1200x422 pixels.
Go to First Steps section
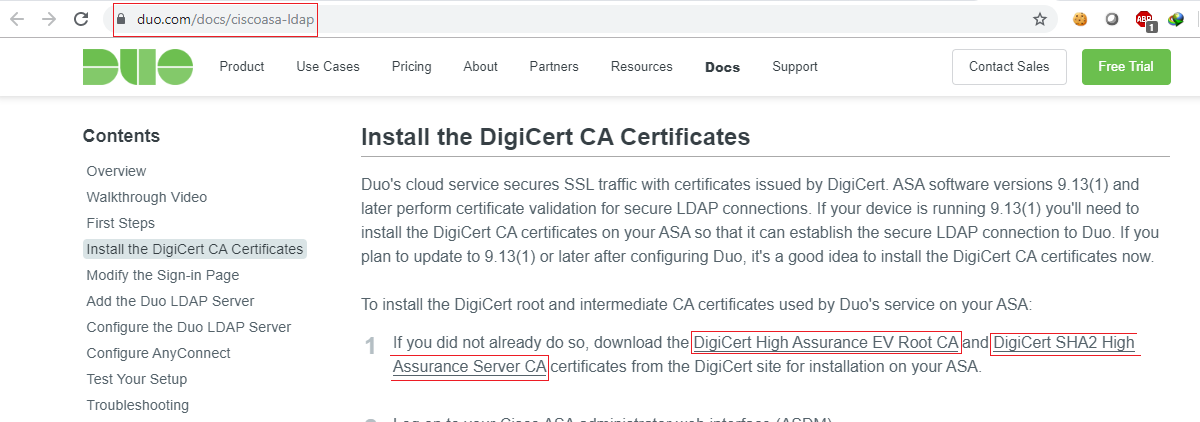(121, 223)
